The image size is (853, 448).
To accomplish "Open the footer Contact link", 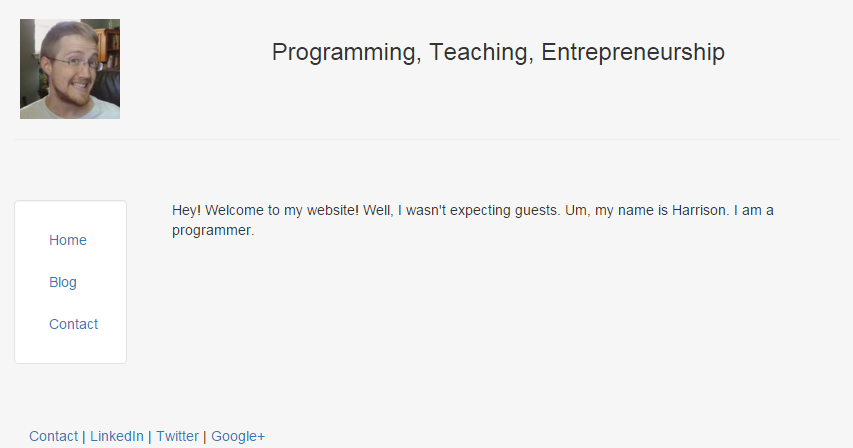I will 53,436.
